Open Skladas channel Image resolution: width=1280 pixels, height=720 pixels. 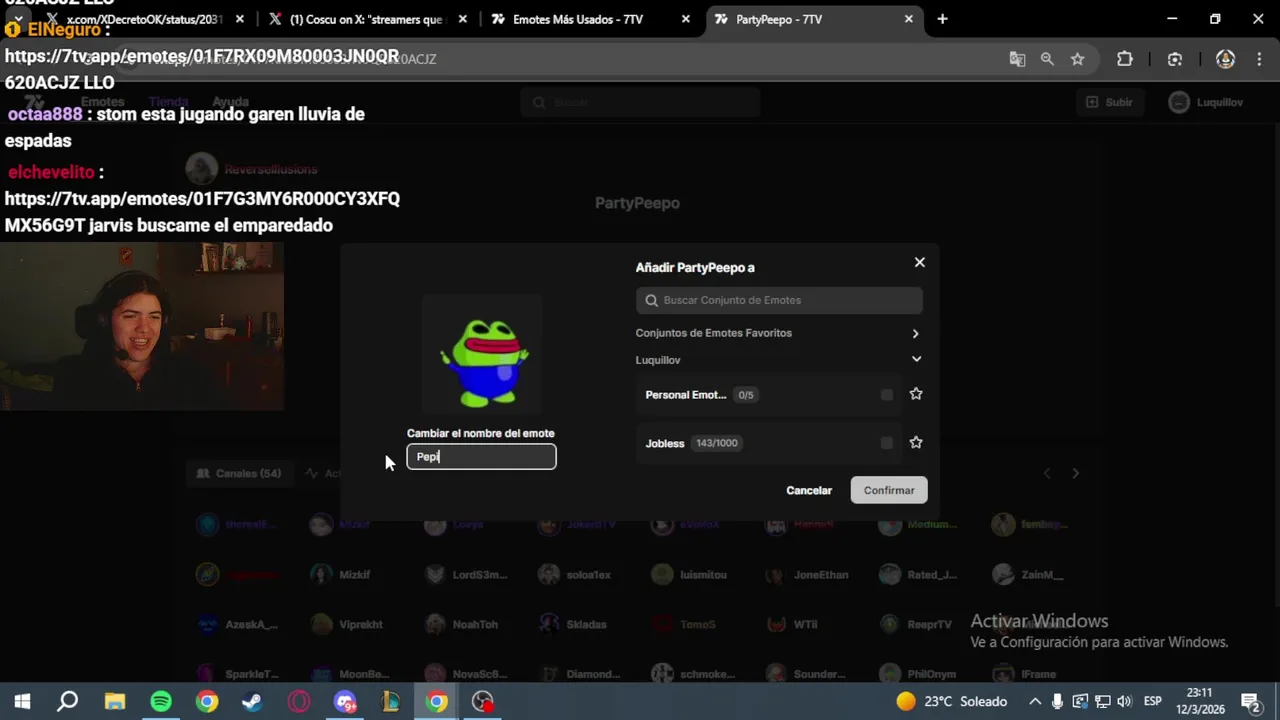573,624
